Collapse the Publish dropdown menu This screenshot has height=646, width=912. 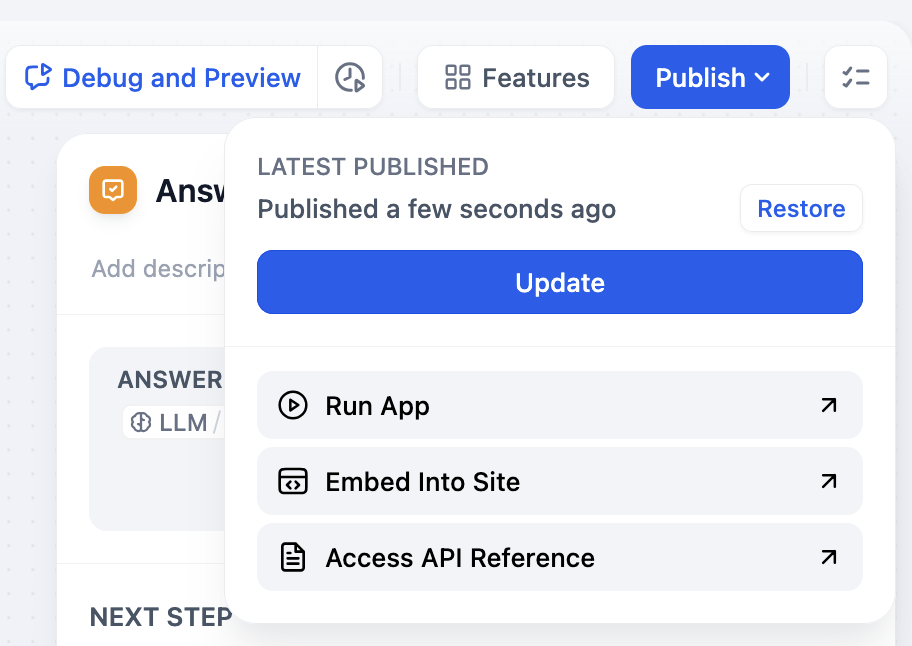710,77
